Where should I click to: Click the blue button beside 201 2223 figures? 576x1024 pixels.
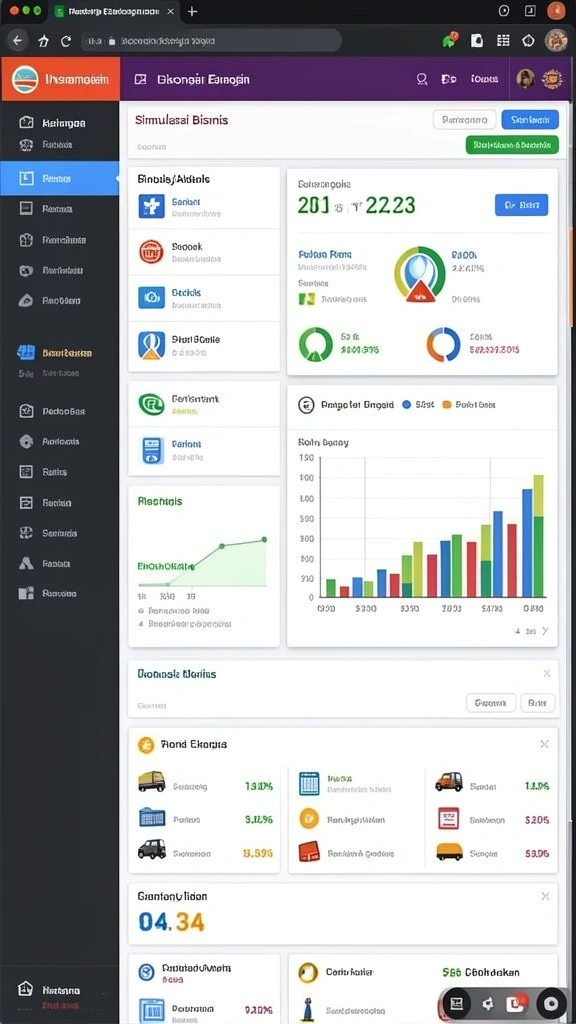click(521, 205)
